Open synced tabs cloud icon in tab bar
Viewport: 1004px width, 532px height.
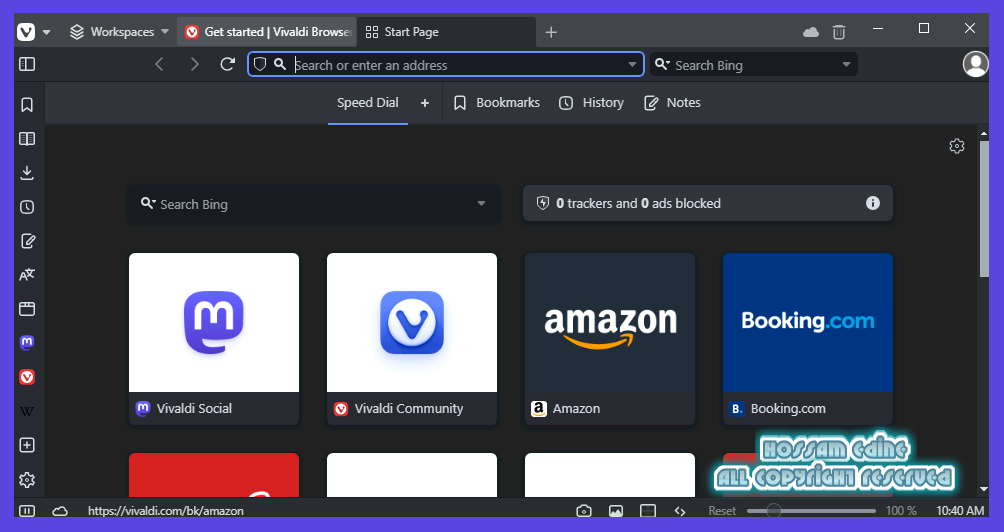coord(811,32)
